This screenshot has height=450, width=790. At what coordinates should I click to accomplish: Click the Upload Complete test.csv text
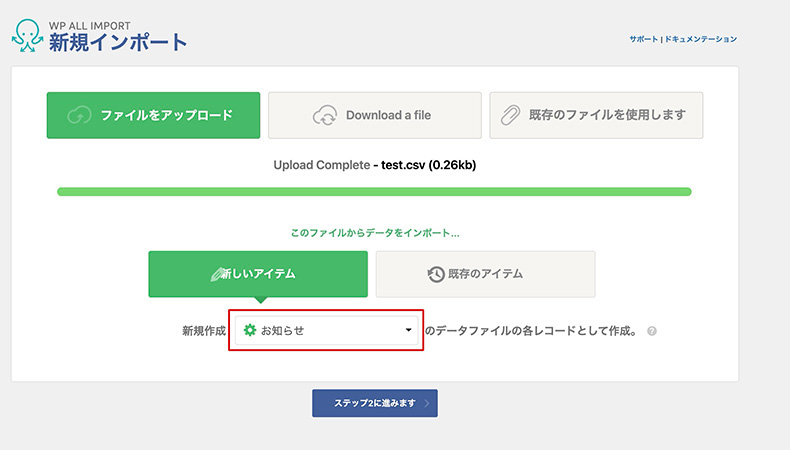coord(374,165)
